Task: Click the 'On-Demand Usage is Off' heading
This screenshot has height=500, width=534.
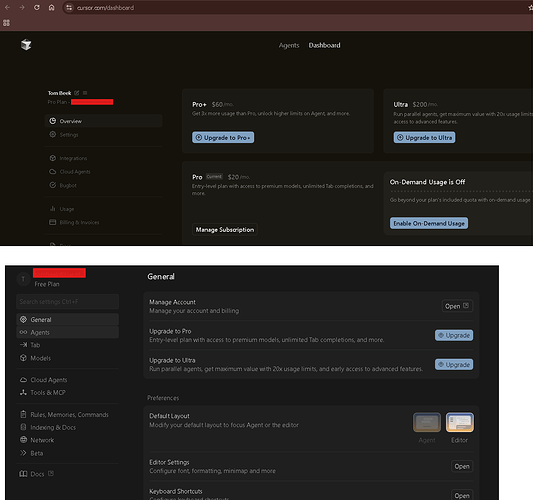Action: pyautogui.click(x=427, y=182)
